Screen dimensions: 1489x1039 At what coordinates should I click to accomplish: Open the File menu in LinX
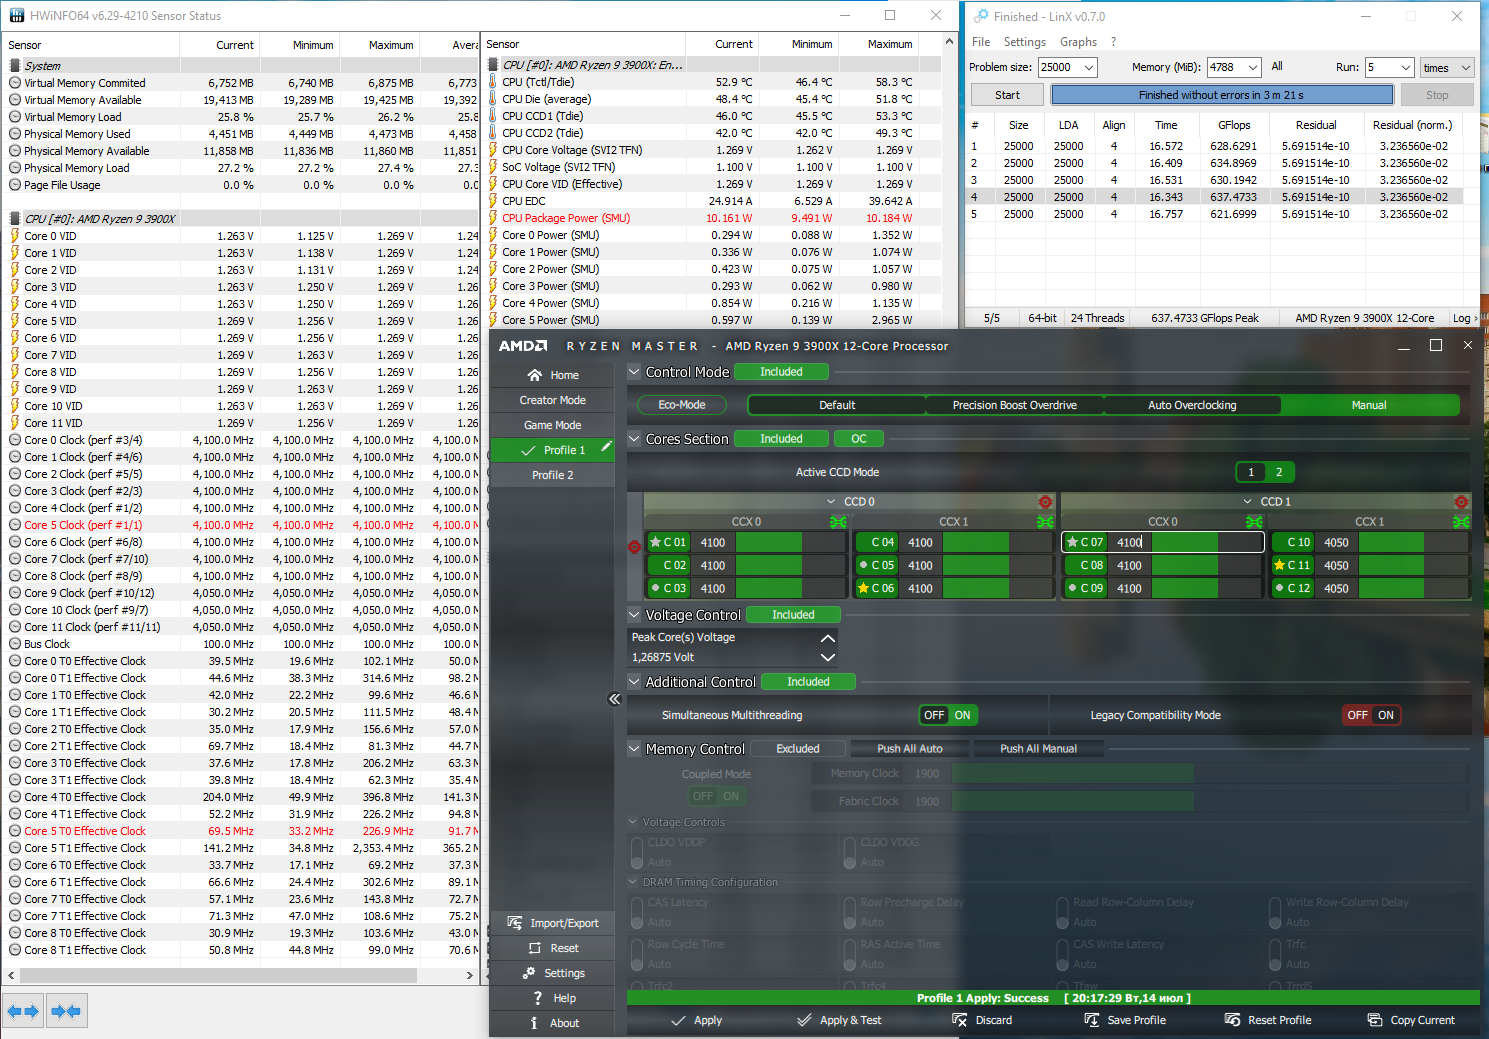[x=981, y=42]
